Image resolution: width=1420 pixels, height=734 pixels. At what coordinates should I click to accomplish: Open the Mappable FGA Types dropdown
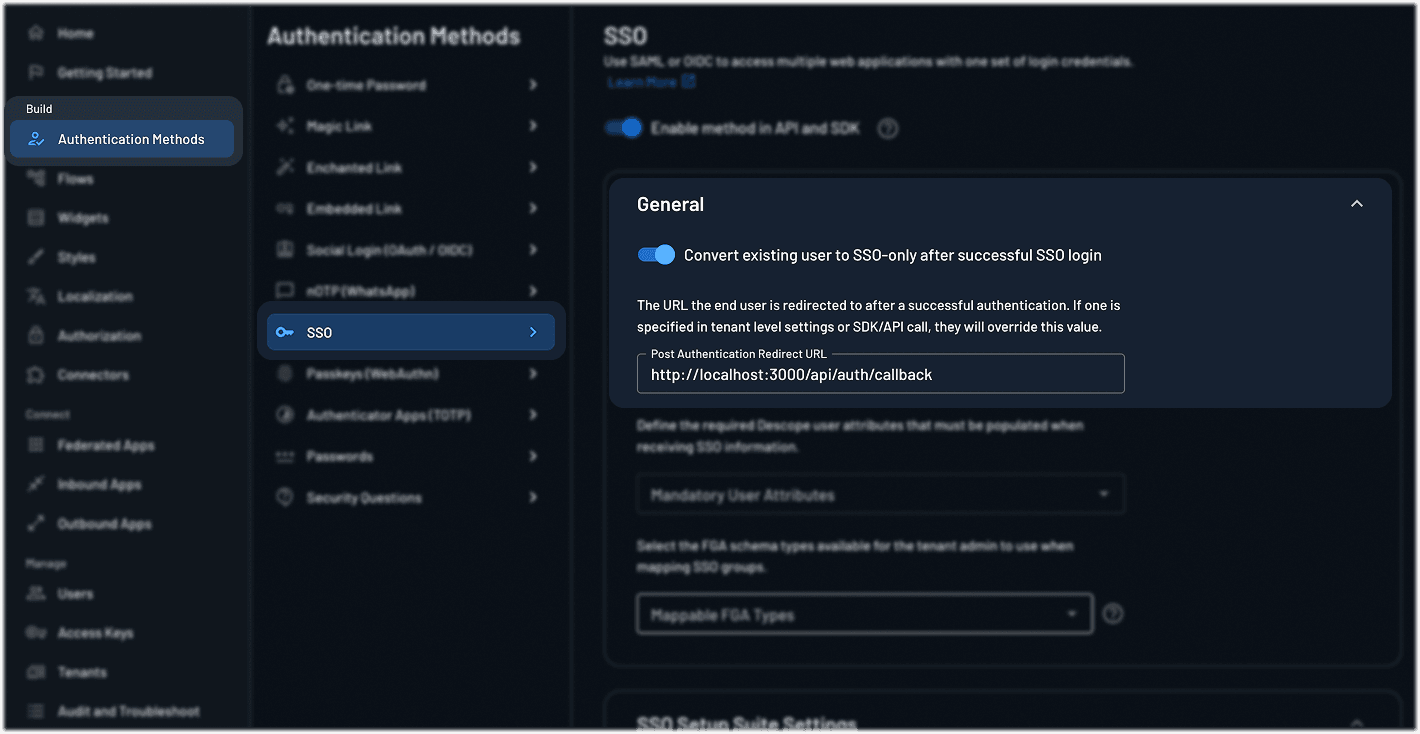[864, 614]
